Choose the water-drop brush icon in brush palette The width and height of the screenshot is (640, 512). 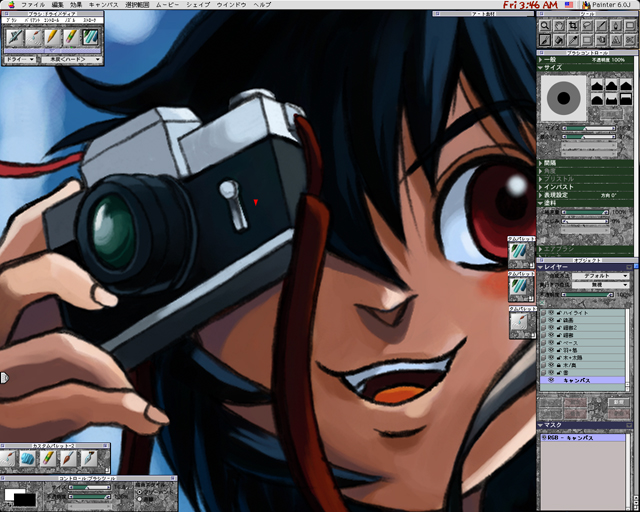click(x=33, y=37)
